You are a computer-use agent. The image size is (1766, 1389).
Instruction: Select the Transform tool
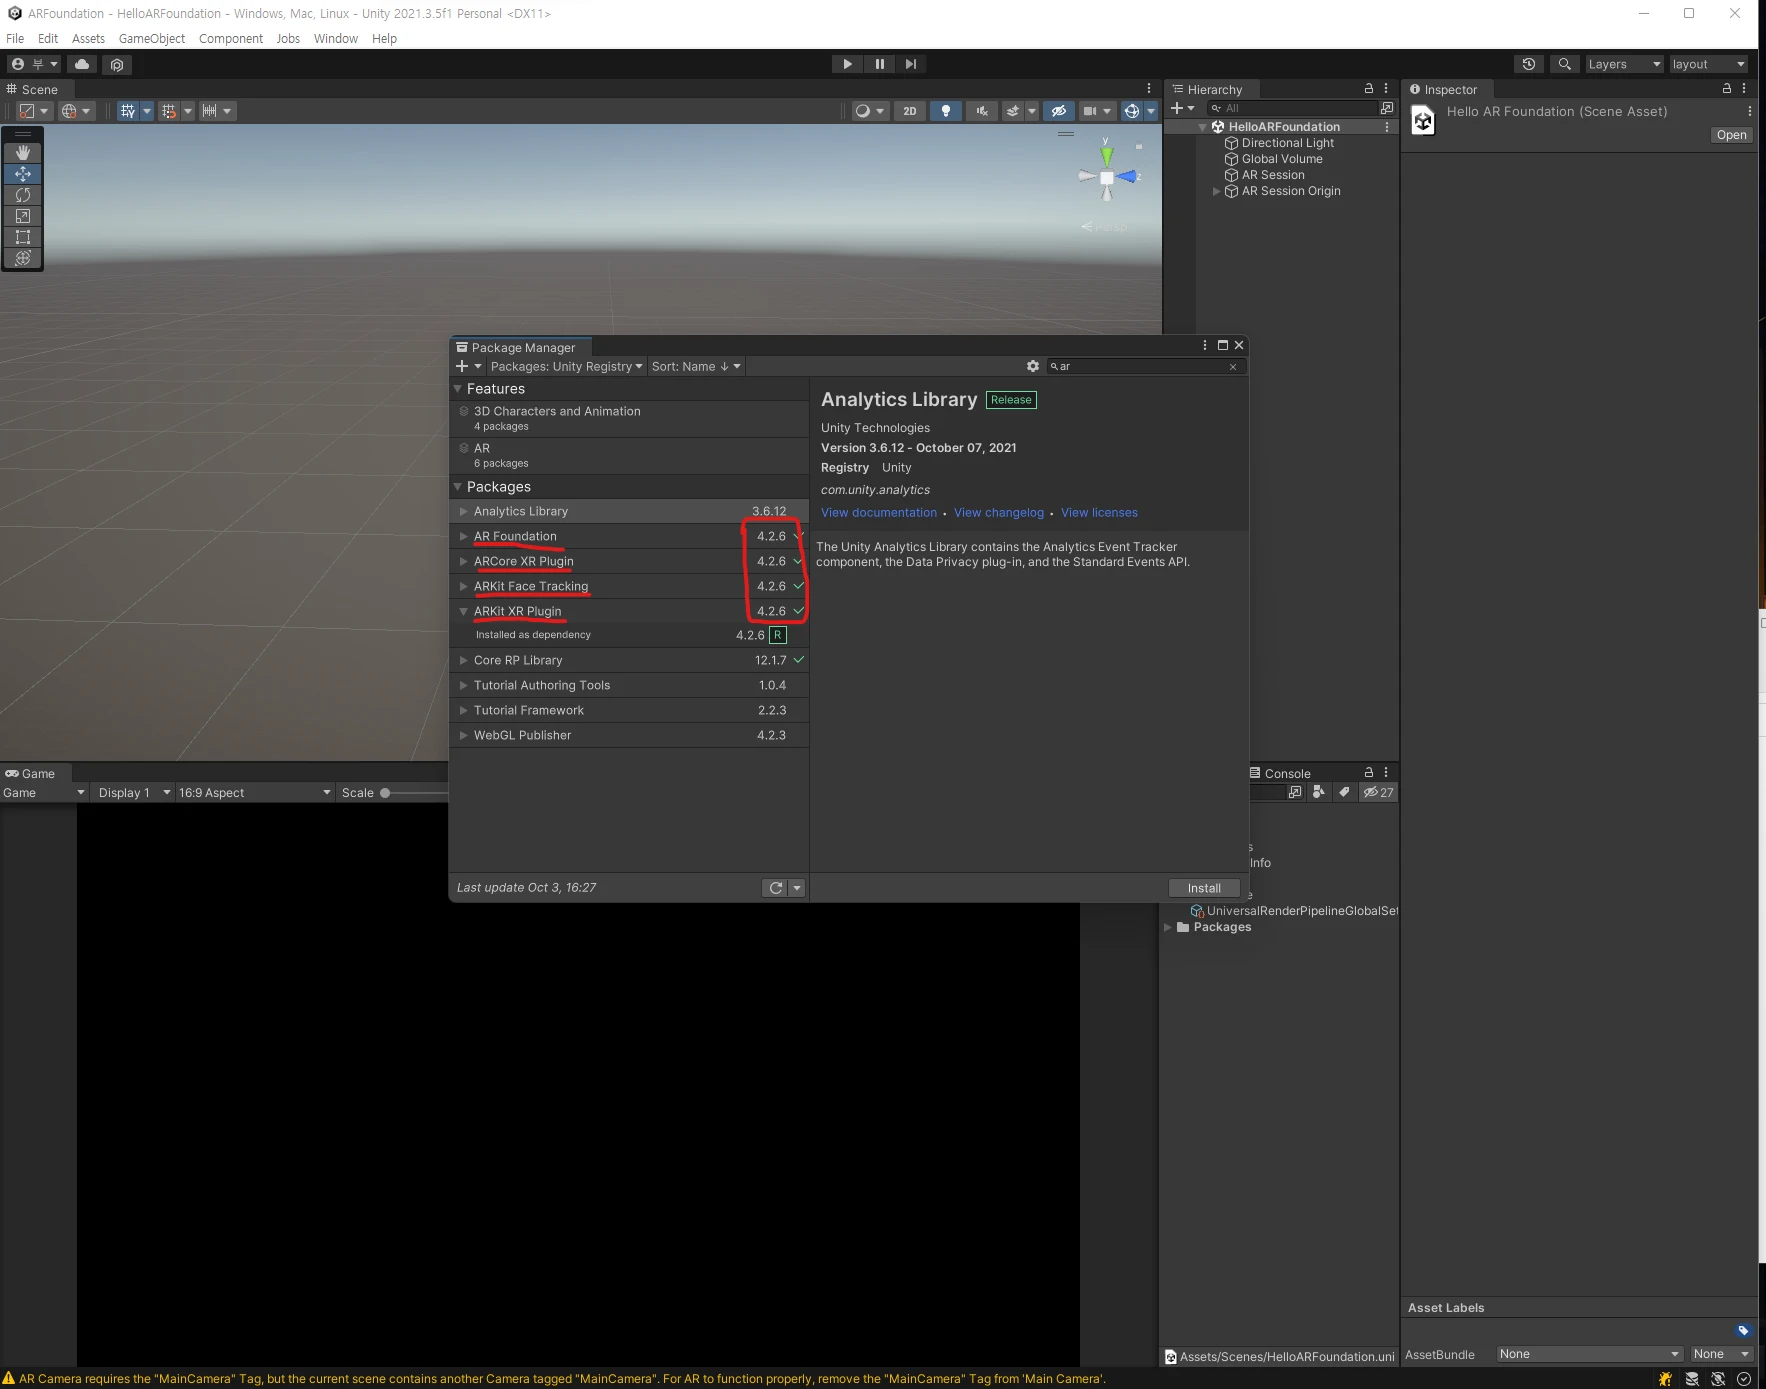(x=23, y=258)
